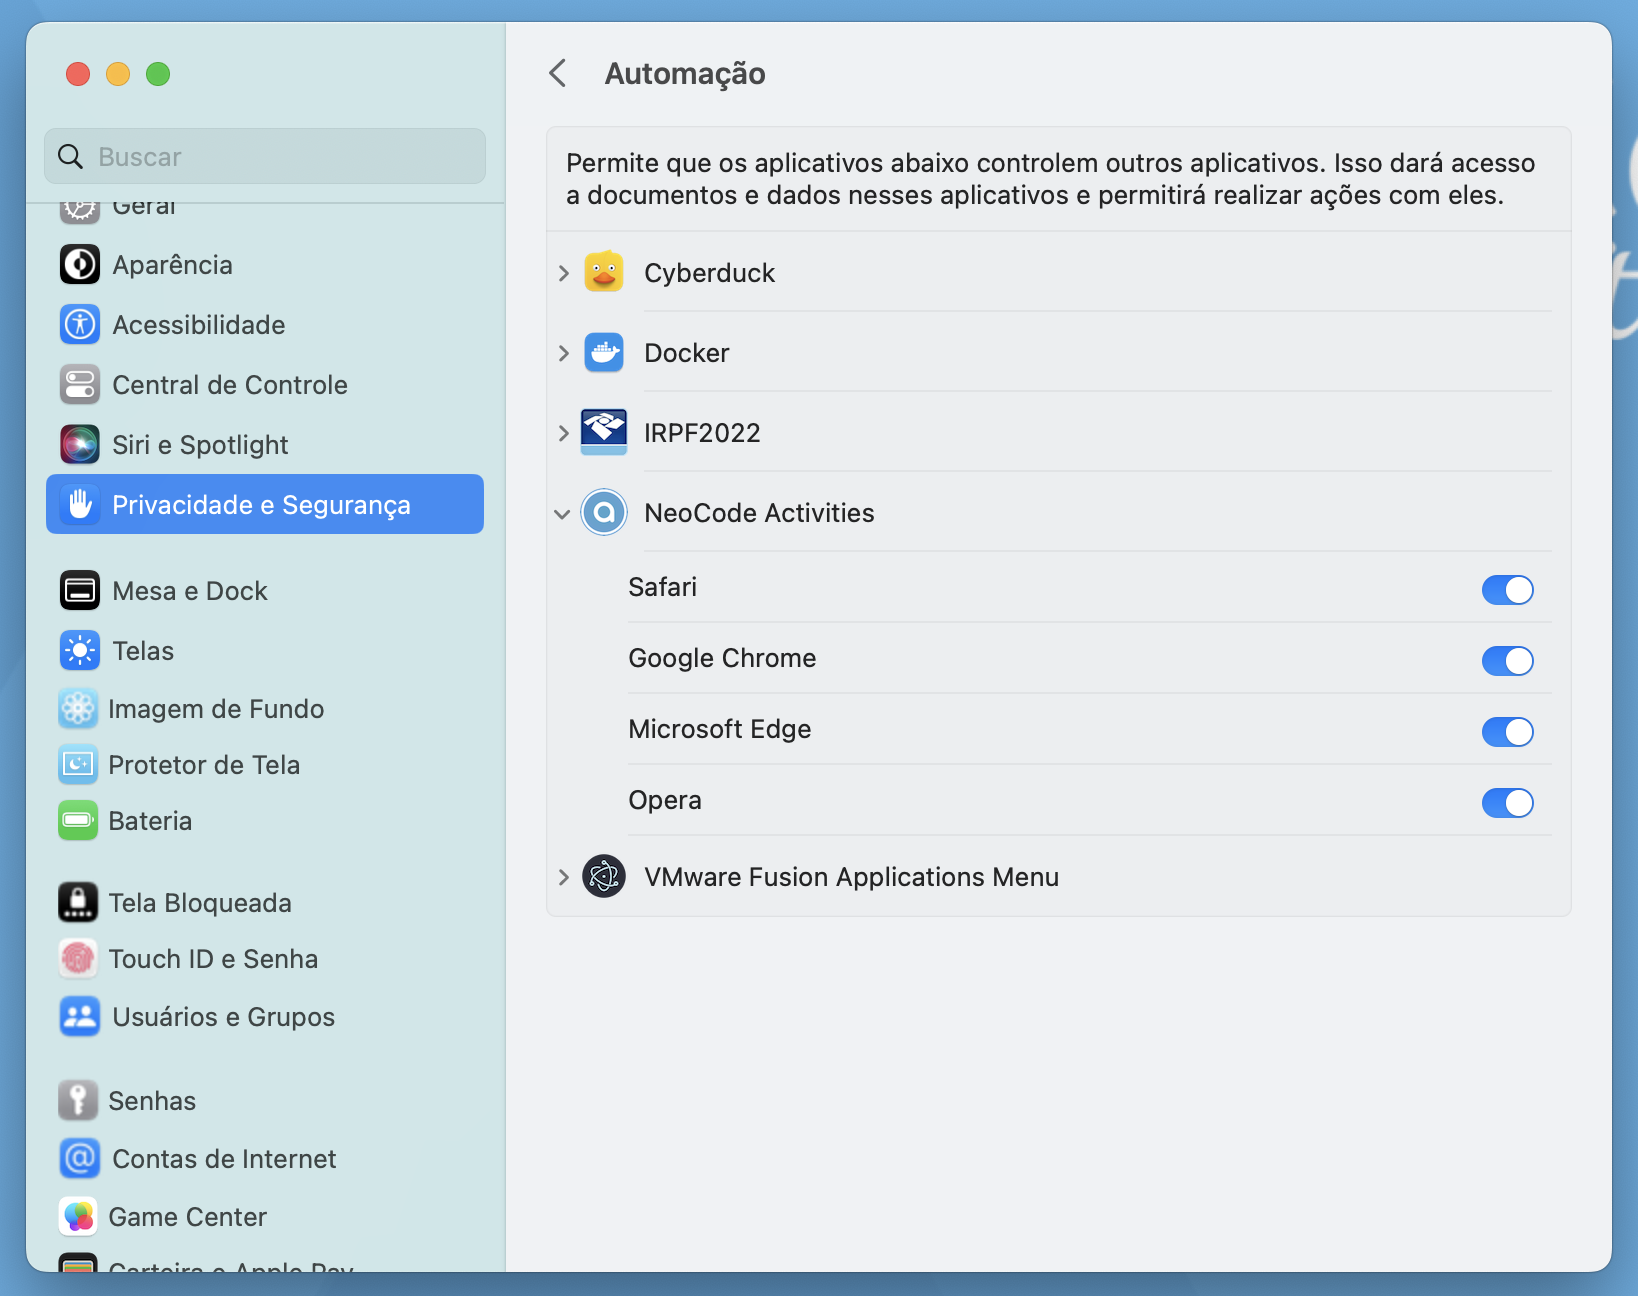Click the Docker app name

[x=686, y=353]
